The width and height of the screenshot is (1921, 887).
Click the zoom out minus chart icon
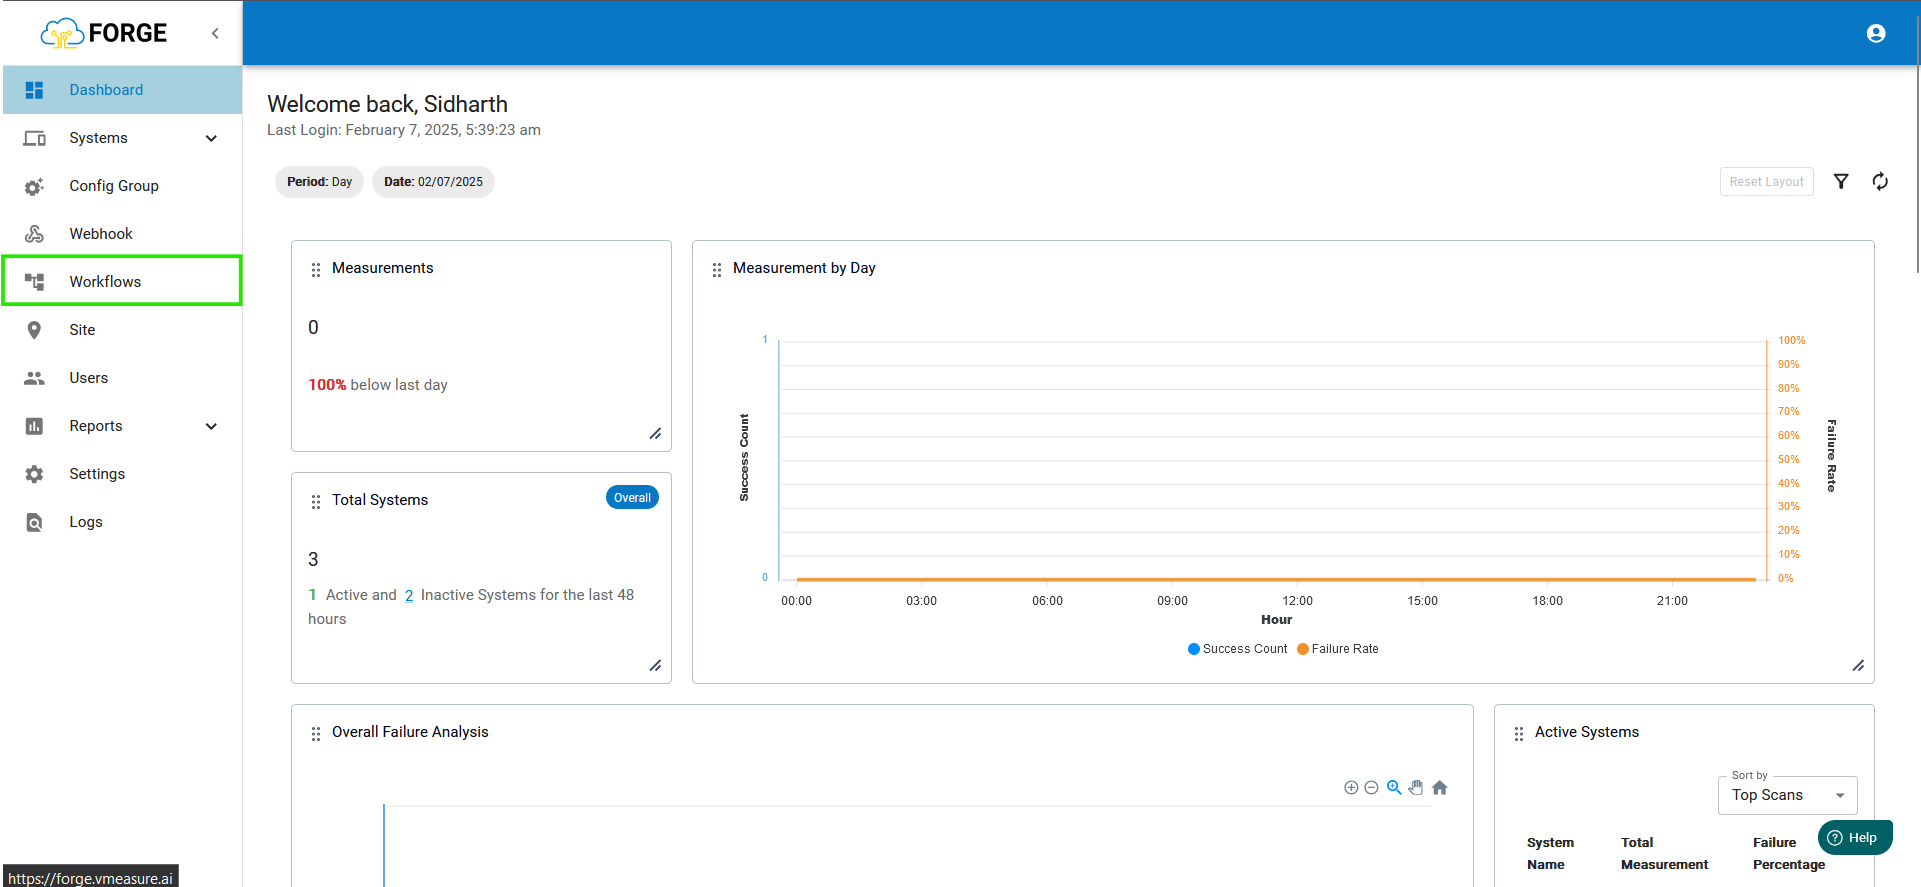[x=1371, y=788]
